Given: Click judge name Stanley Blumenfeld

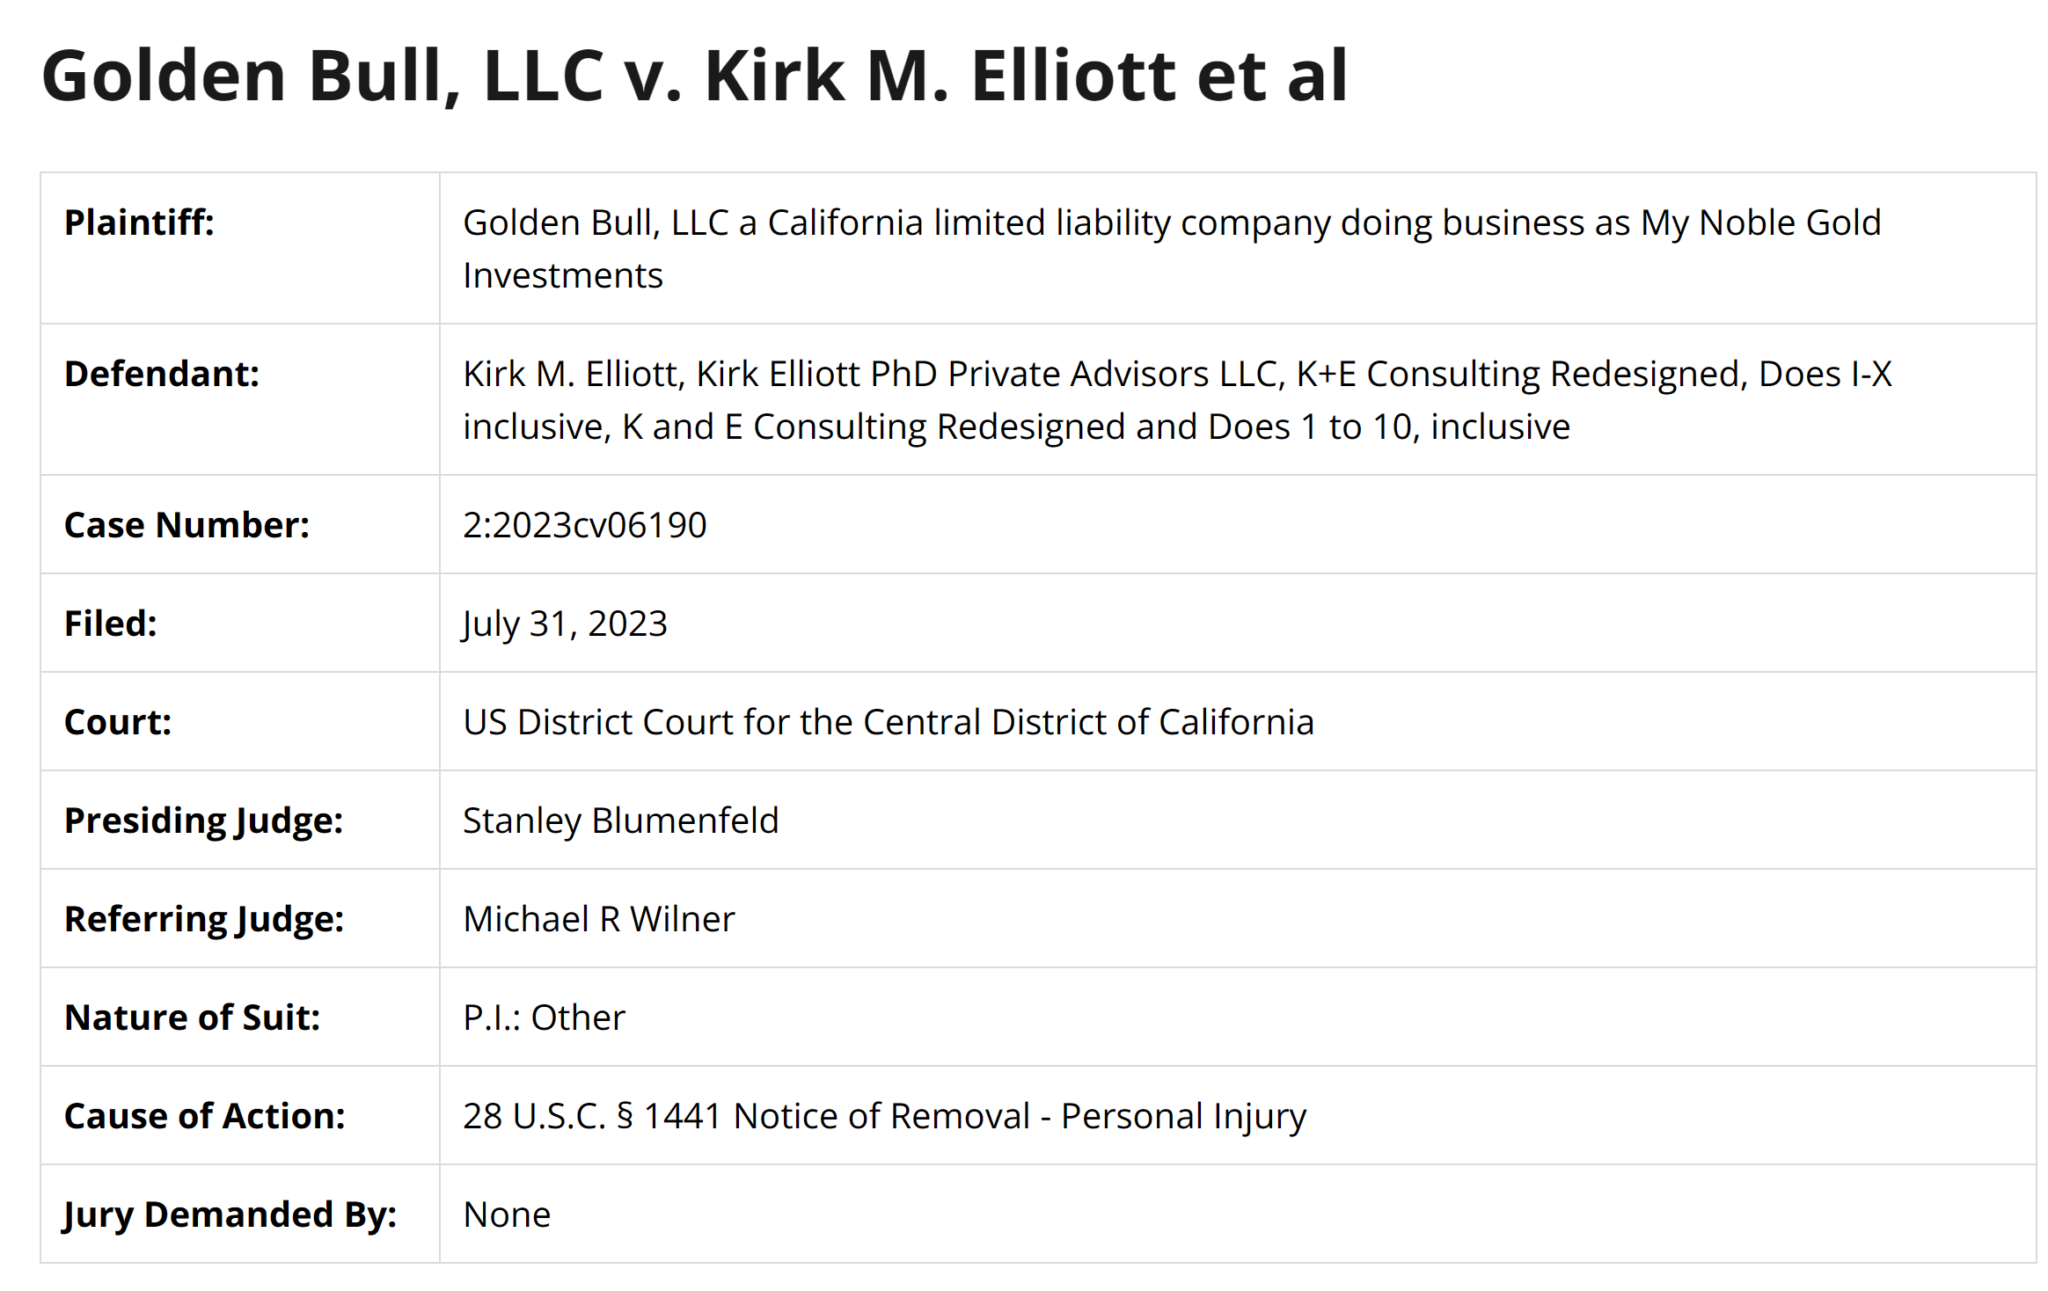Looking at the screenshot, I should click(620, 820).
